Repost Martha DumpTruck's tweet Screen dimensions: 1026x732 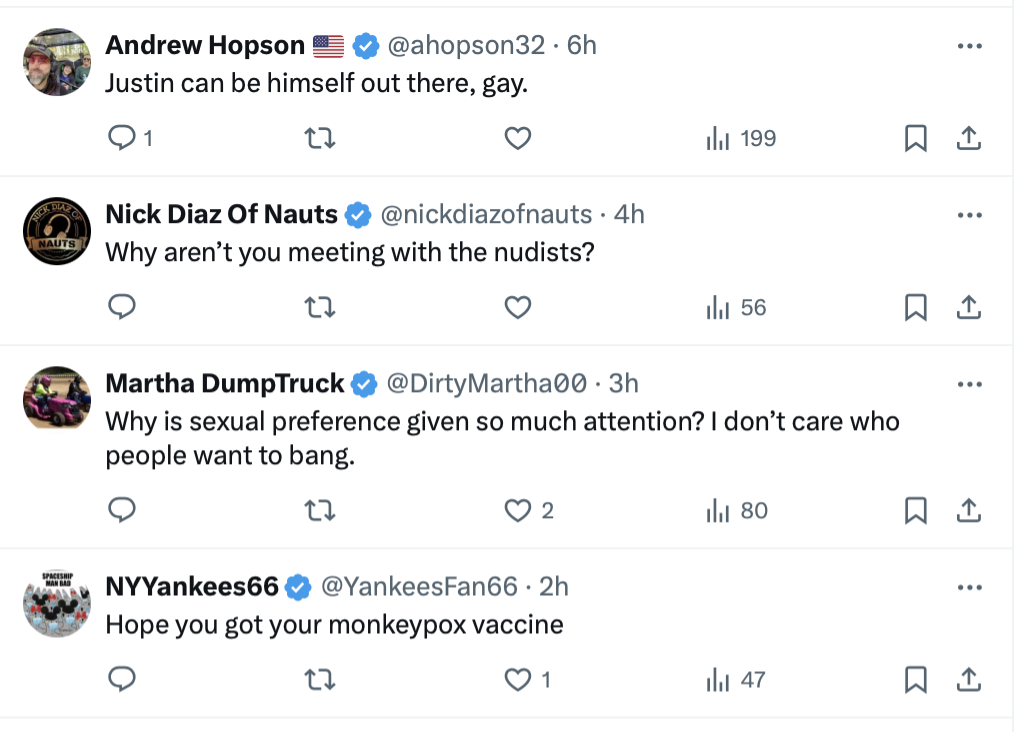tap(319, 511)
